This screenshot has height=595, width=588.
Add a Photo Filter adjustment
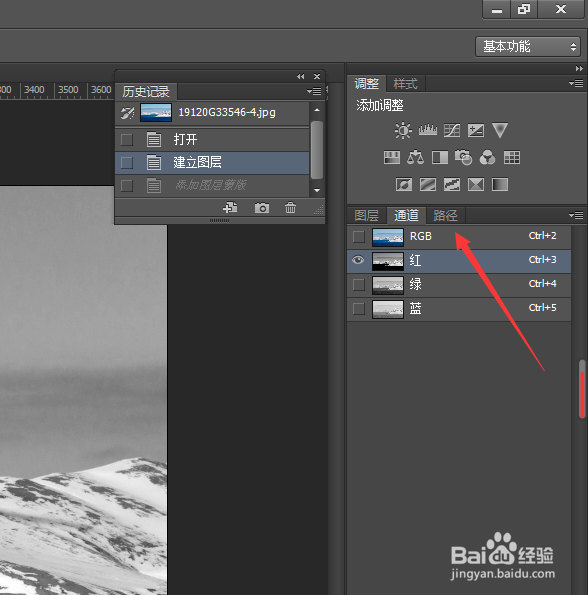pyautogui.click(x=463, y=157)
